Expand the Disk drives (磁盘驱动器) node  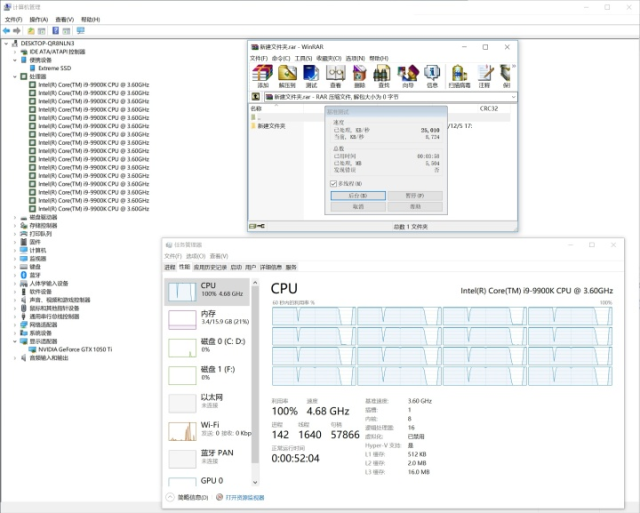click(x=14, y=217)
